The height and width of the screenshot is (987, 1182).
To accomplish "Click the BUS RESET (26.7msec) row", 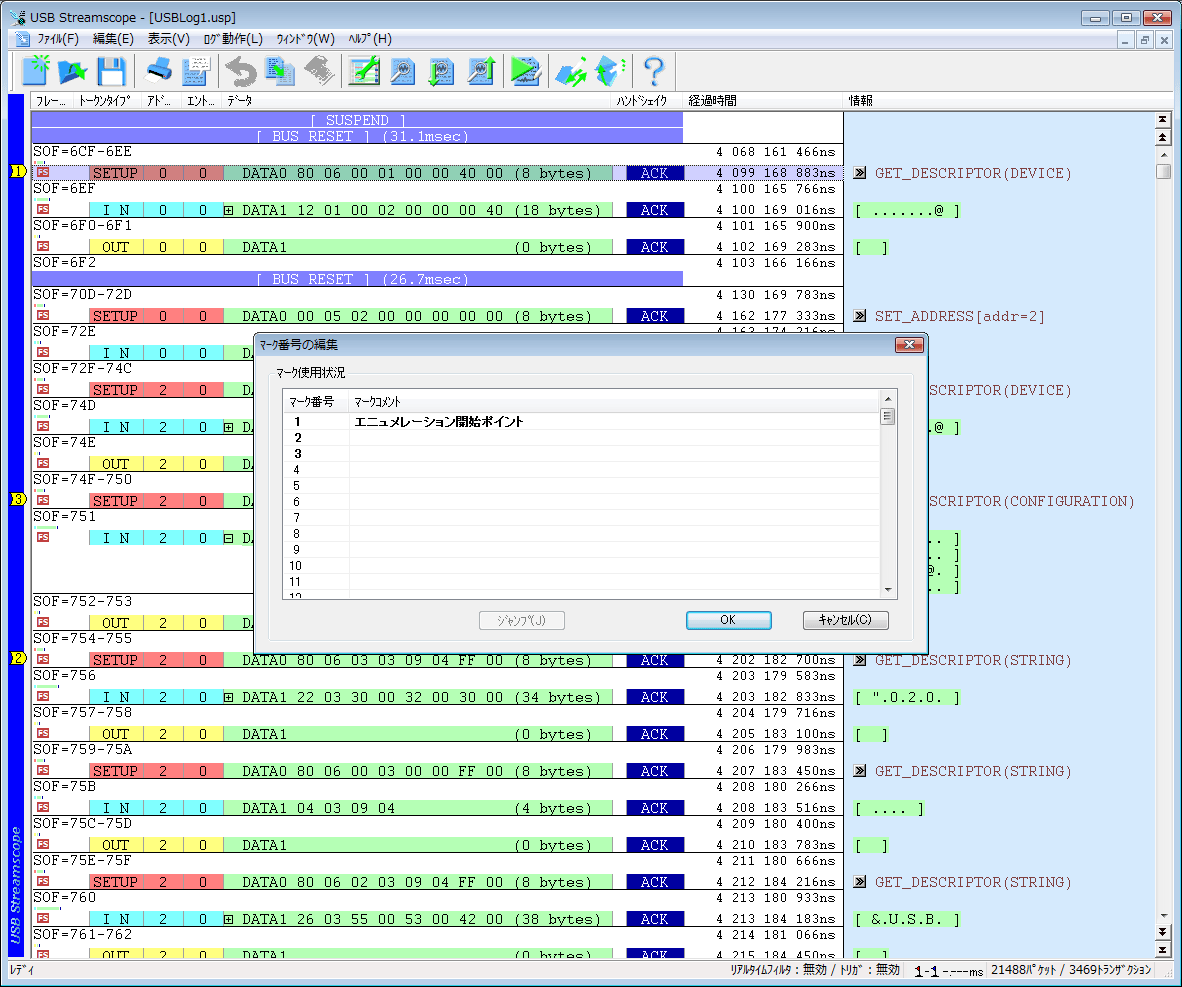I will 357,279.
